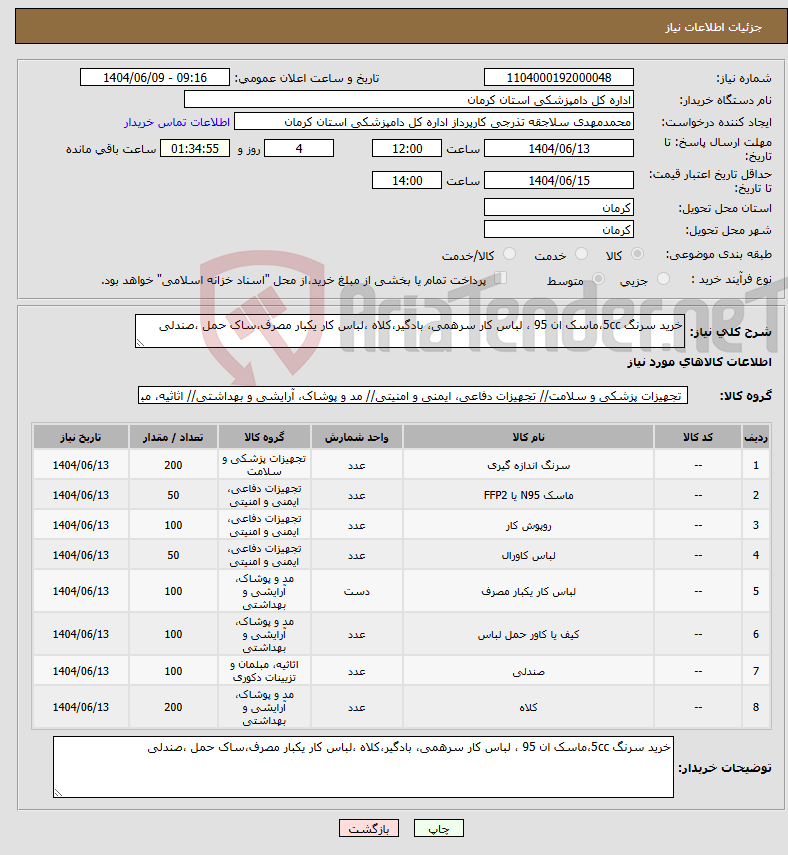
Task: Click the remaining days field showing 4
Action: click(299, 148)
